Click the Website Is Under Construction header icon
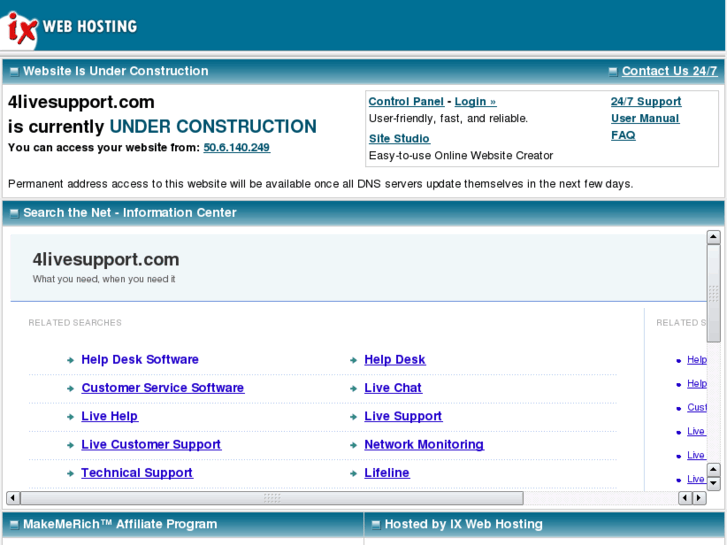 pos(14,71)
